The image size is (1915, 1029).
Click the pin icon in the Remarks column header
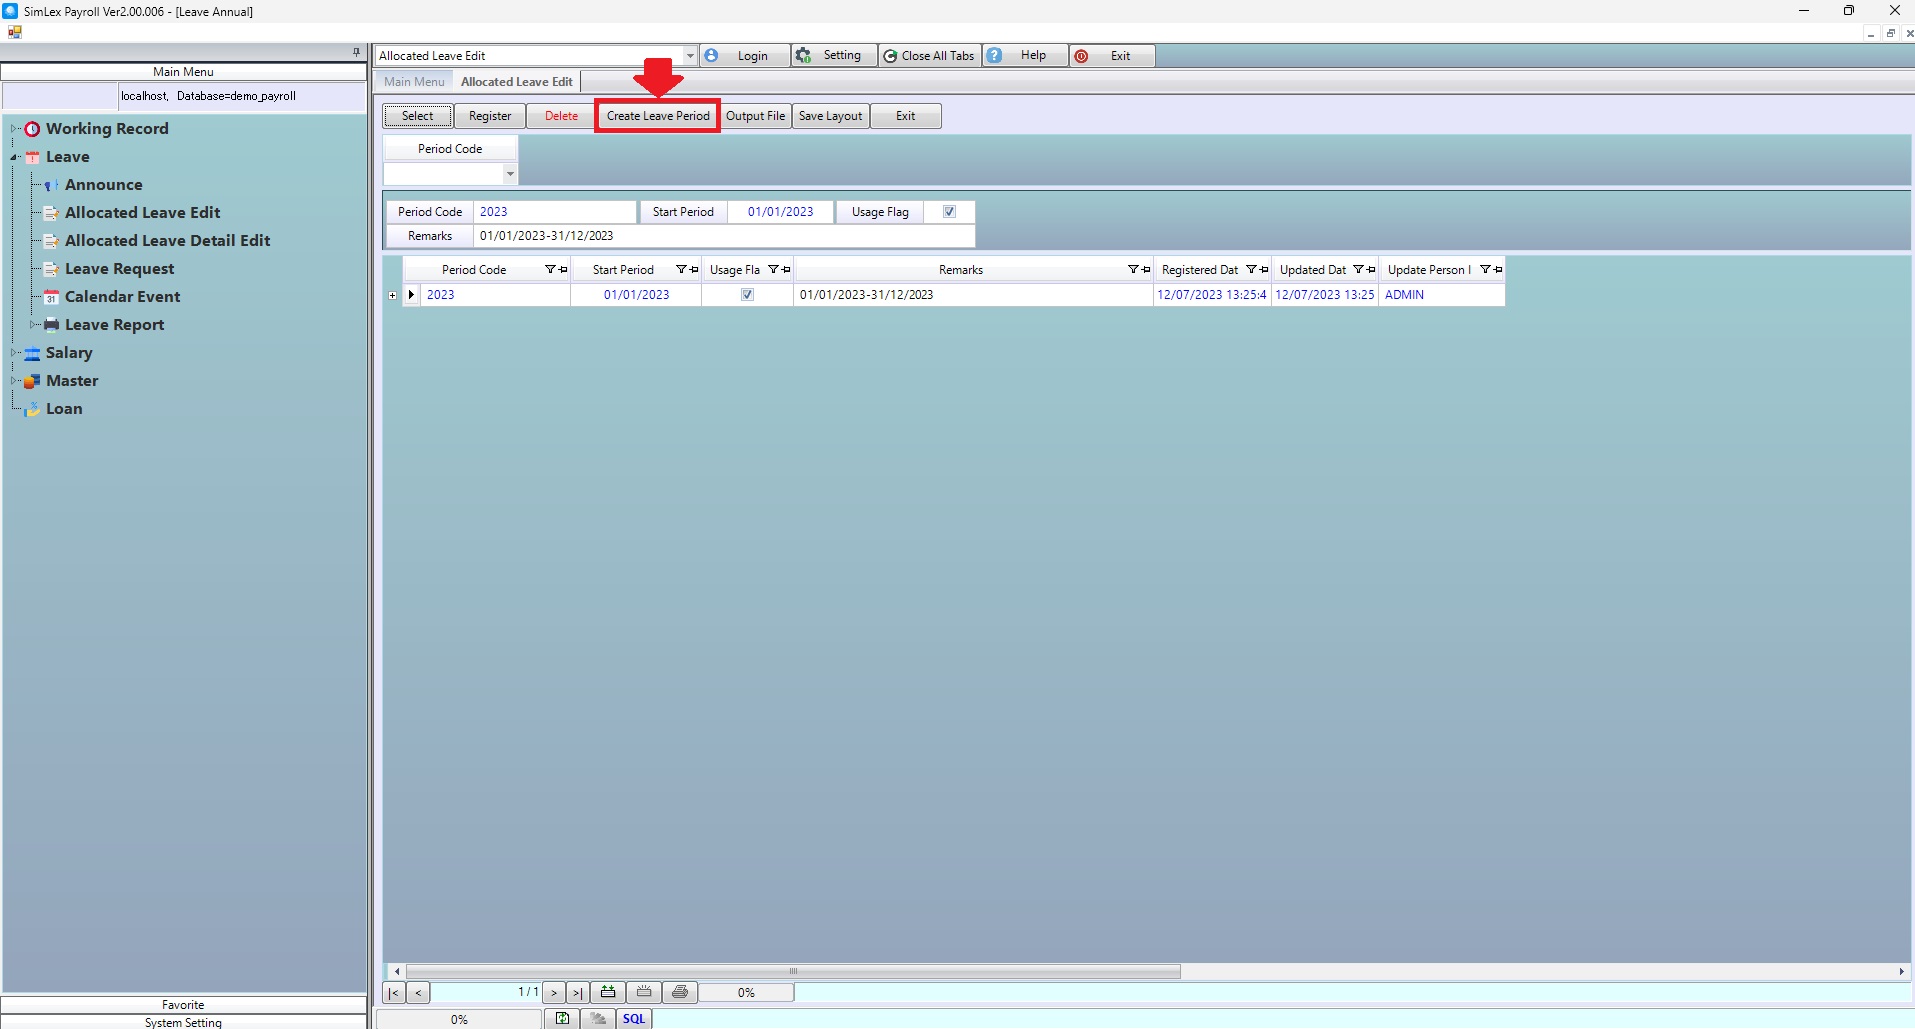pos(1146,270)
